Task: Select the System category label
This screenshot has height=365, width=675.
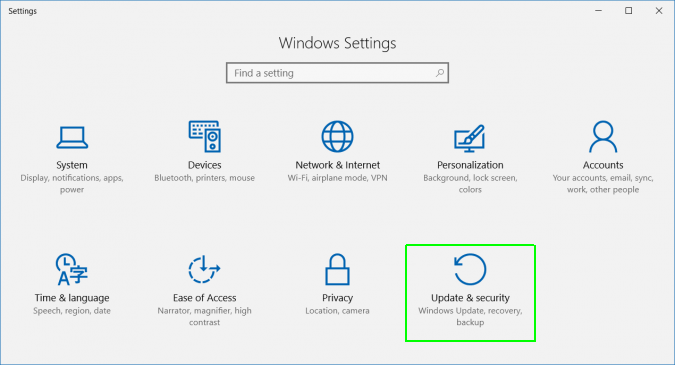Action: point(72,165)
